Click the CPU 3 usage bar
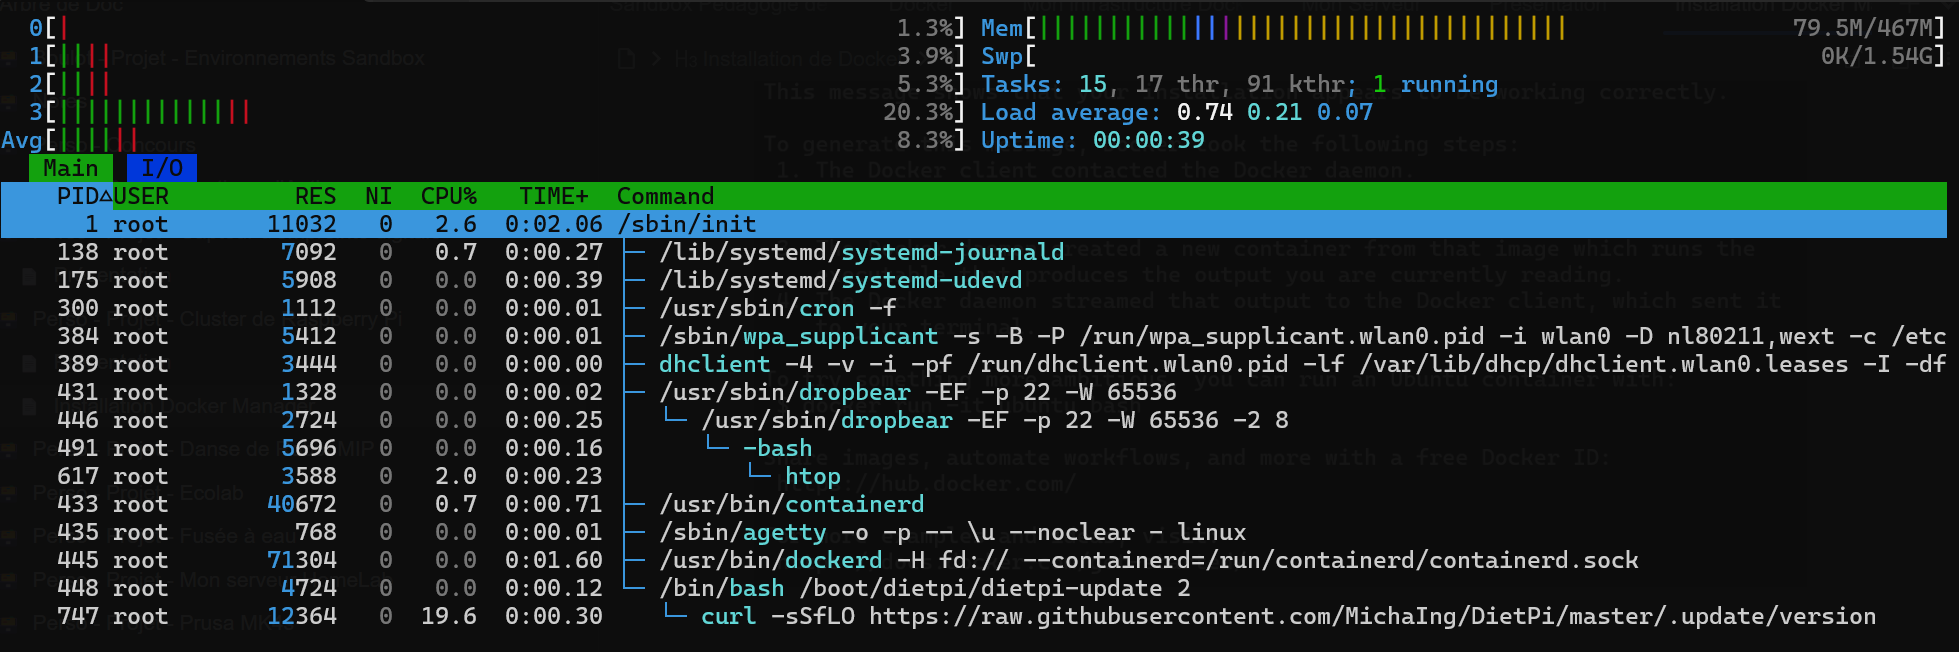This screenshot has width=1959, height=652. [x=150, y=112]
